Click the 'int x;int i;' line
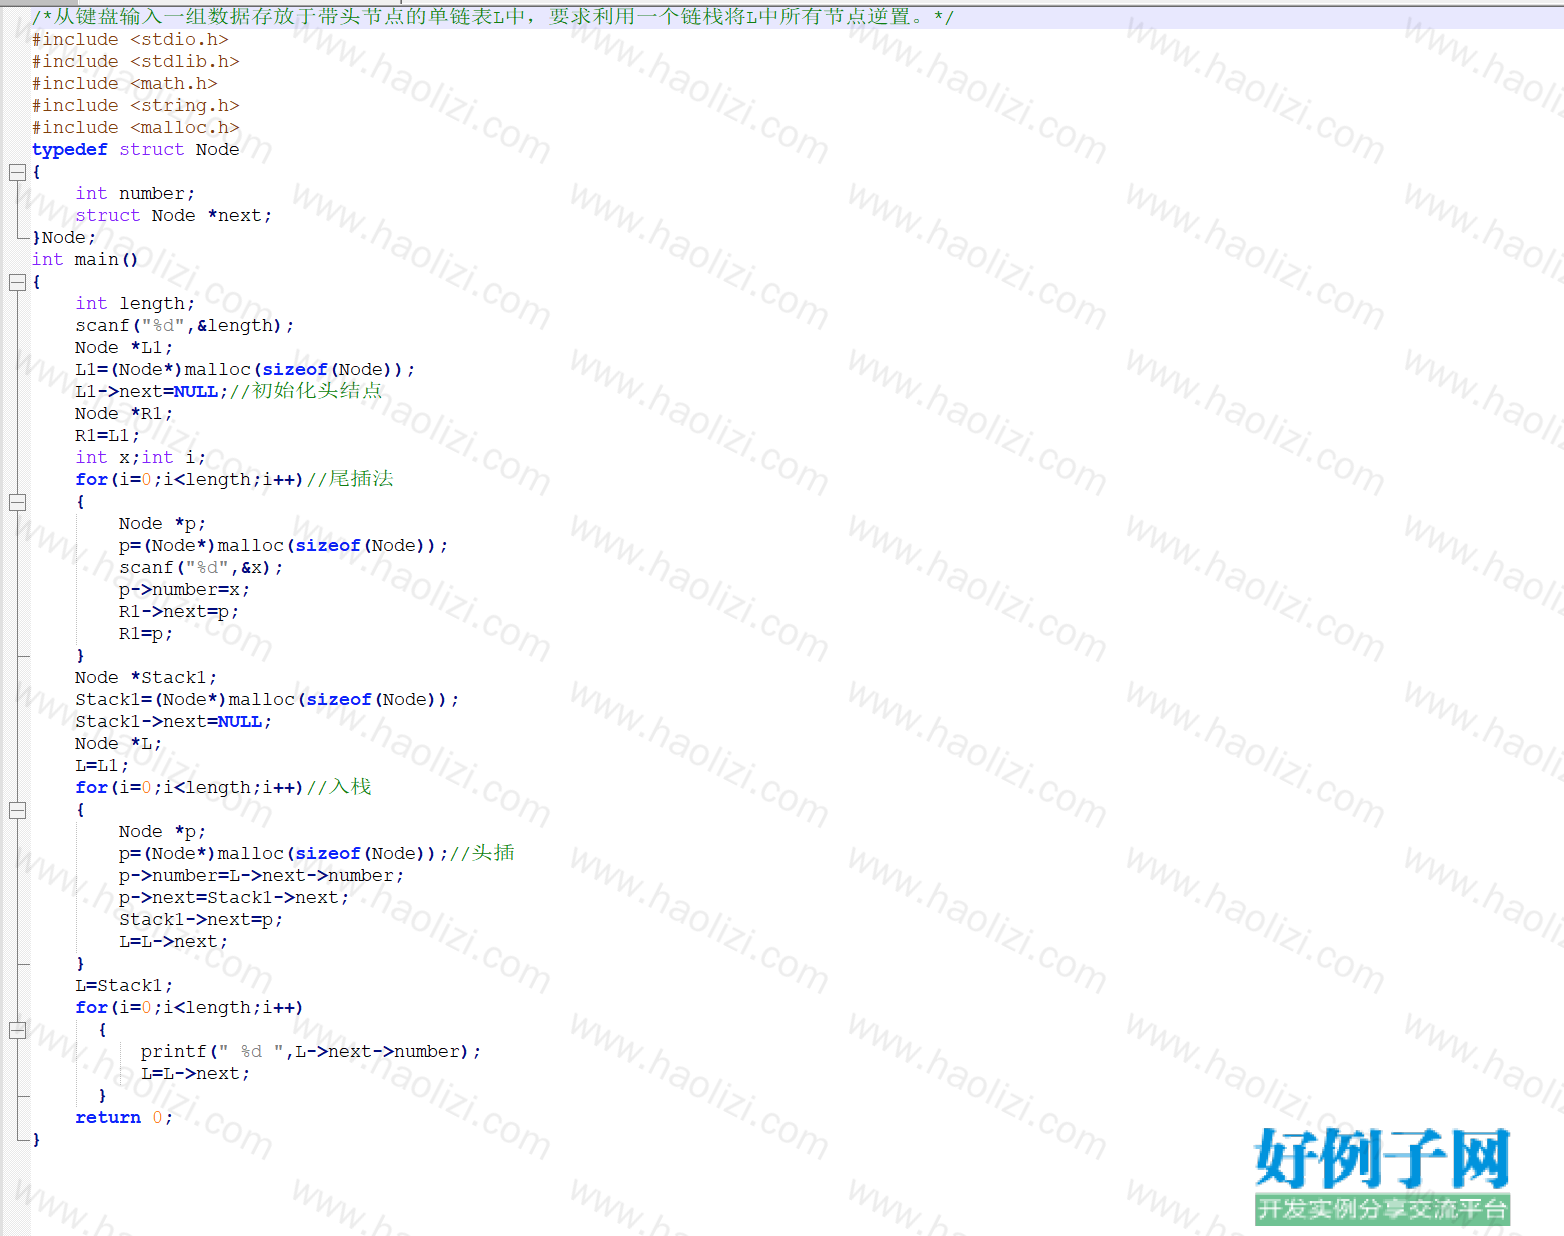The height and width of the screenshot is (1236, 1564). (140, 458)
